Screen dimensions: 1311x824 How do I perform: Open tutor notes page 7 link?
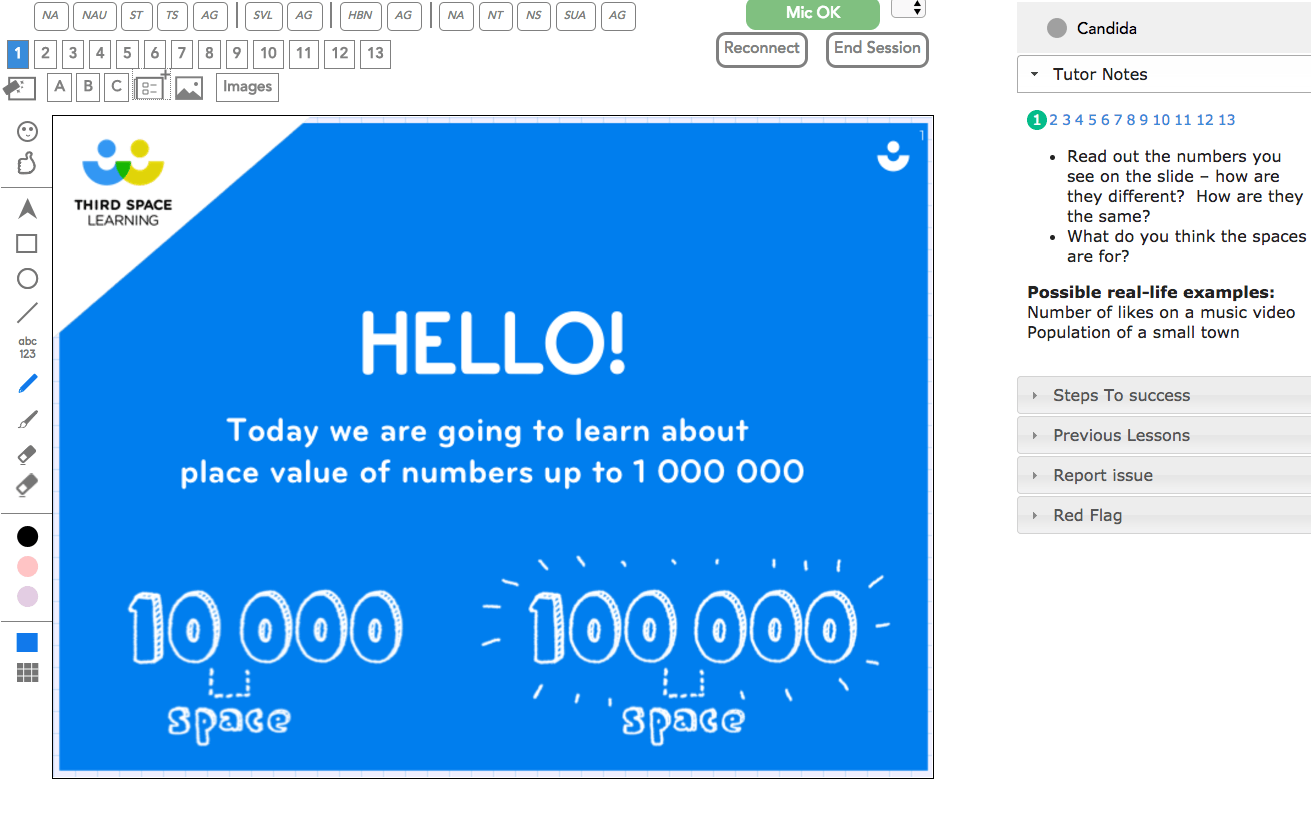[1118, 120]
